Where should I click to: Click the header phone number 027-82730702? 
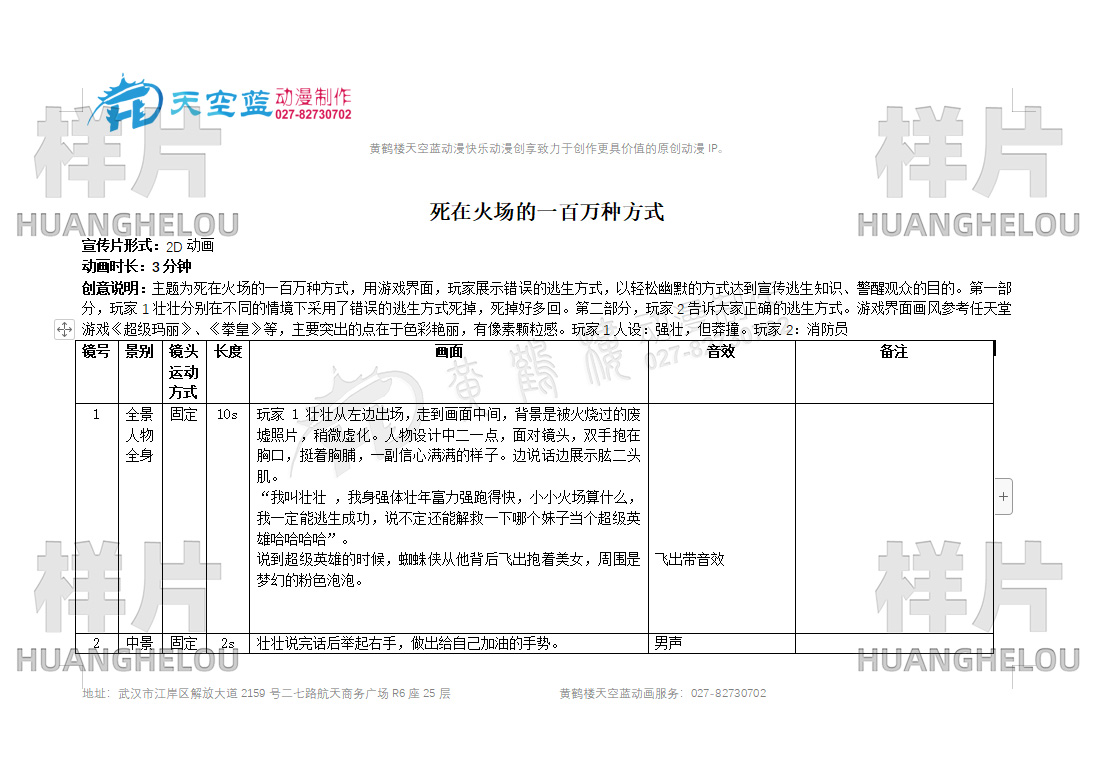pos(314,115)
